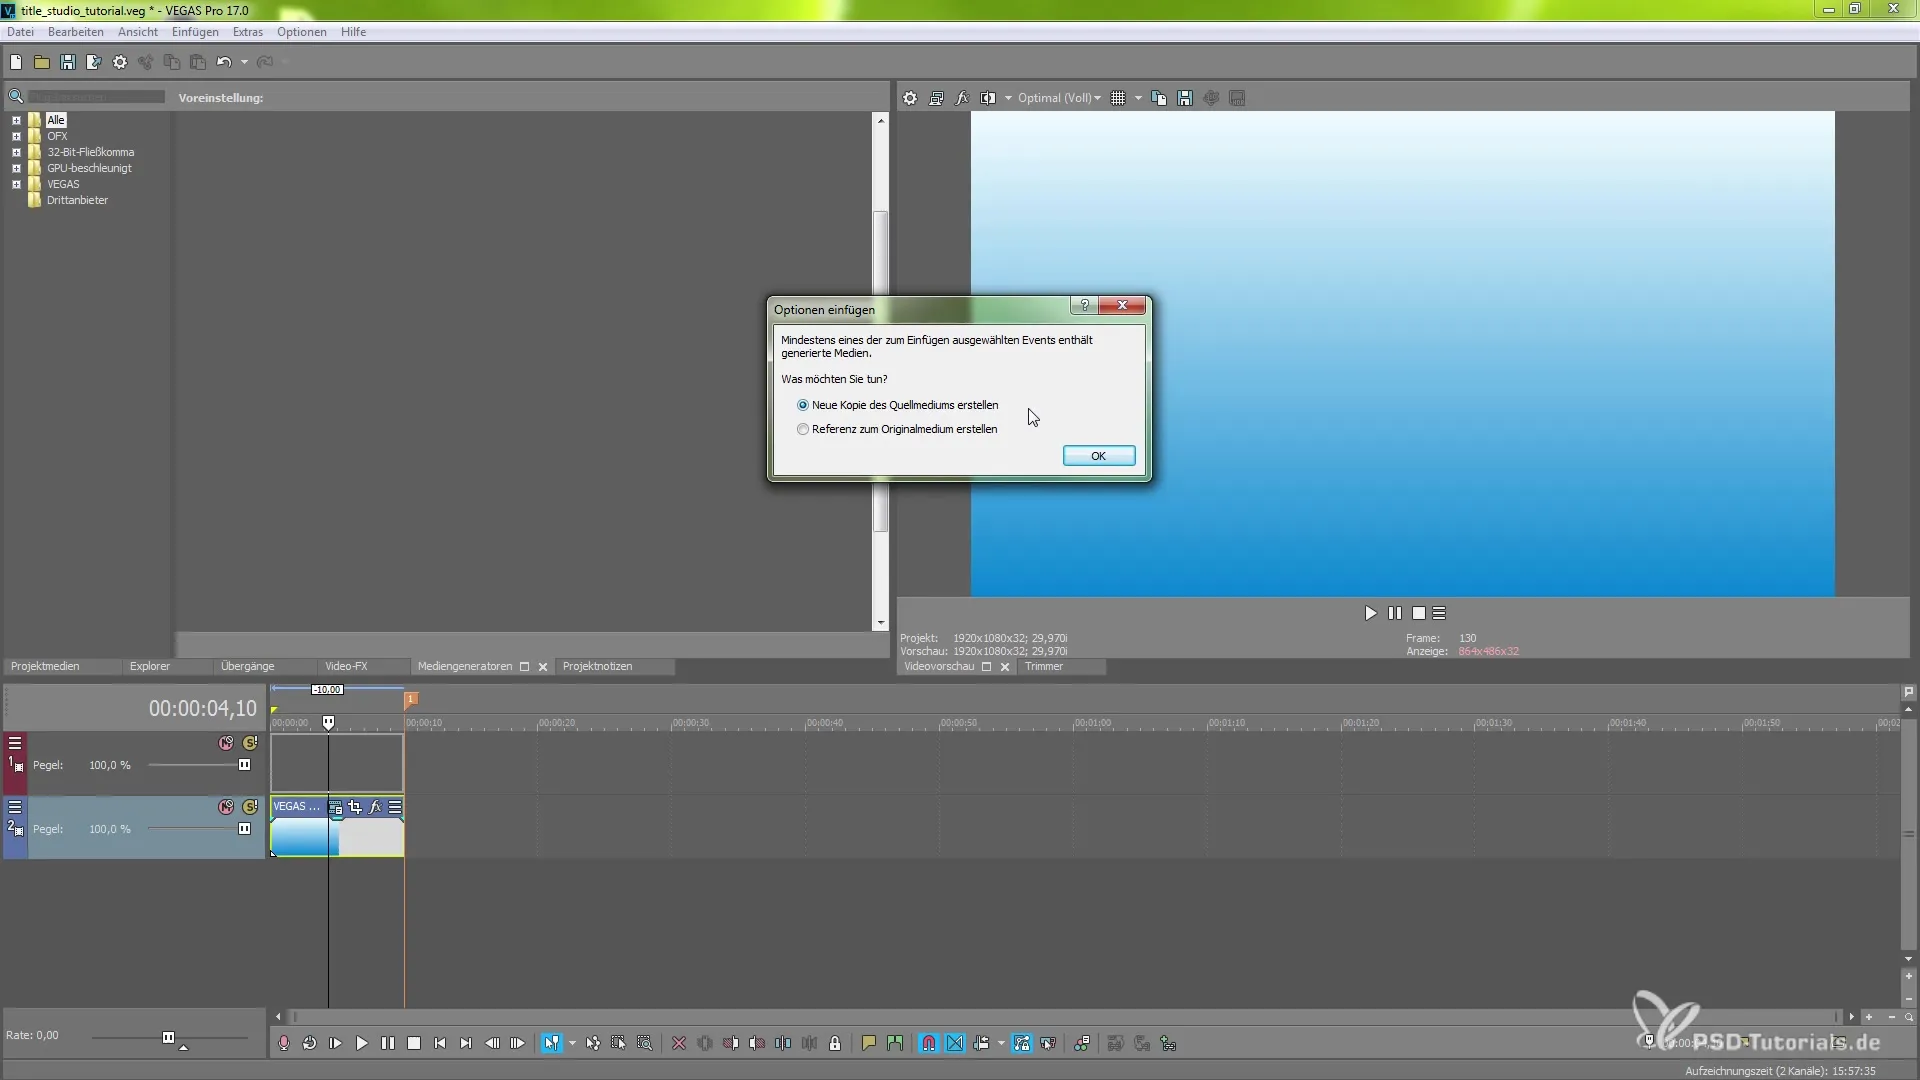Adjust track 2 Pegel slider
This screenshot has width=1920, height=1080.
point(244,829)
